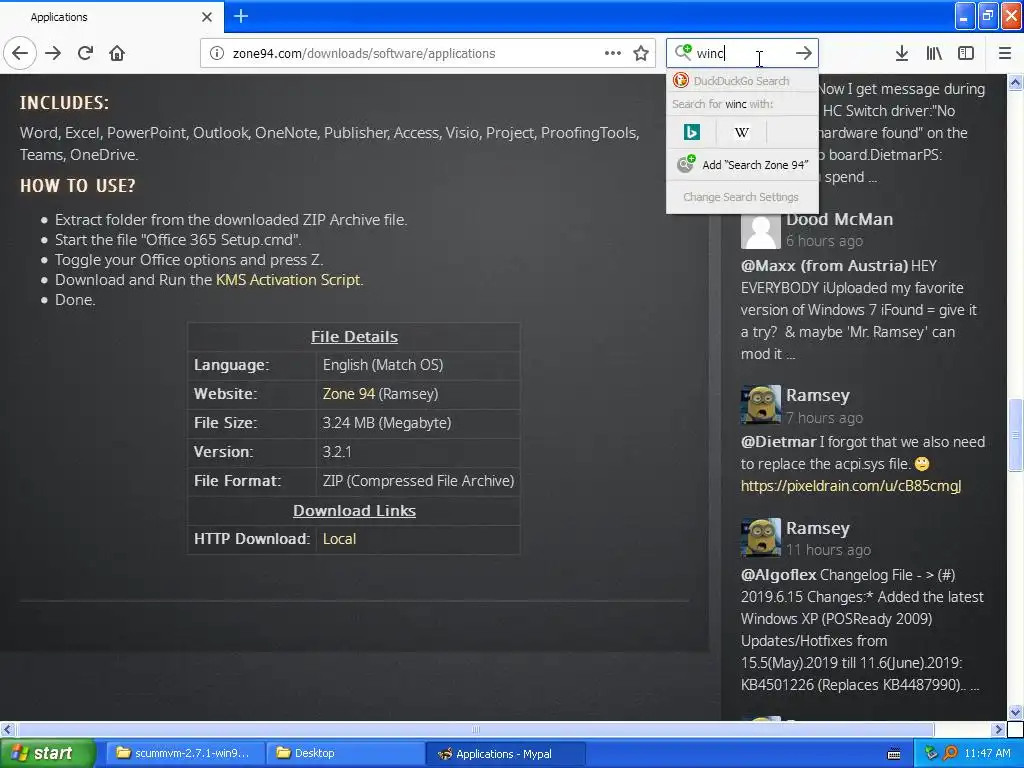1024x768 pixels.
Task: Click the green system tray icon
Action: [x=931, y=753]
